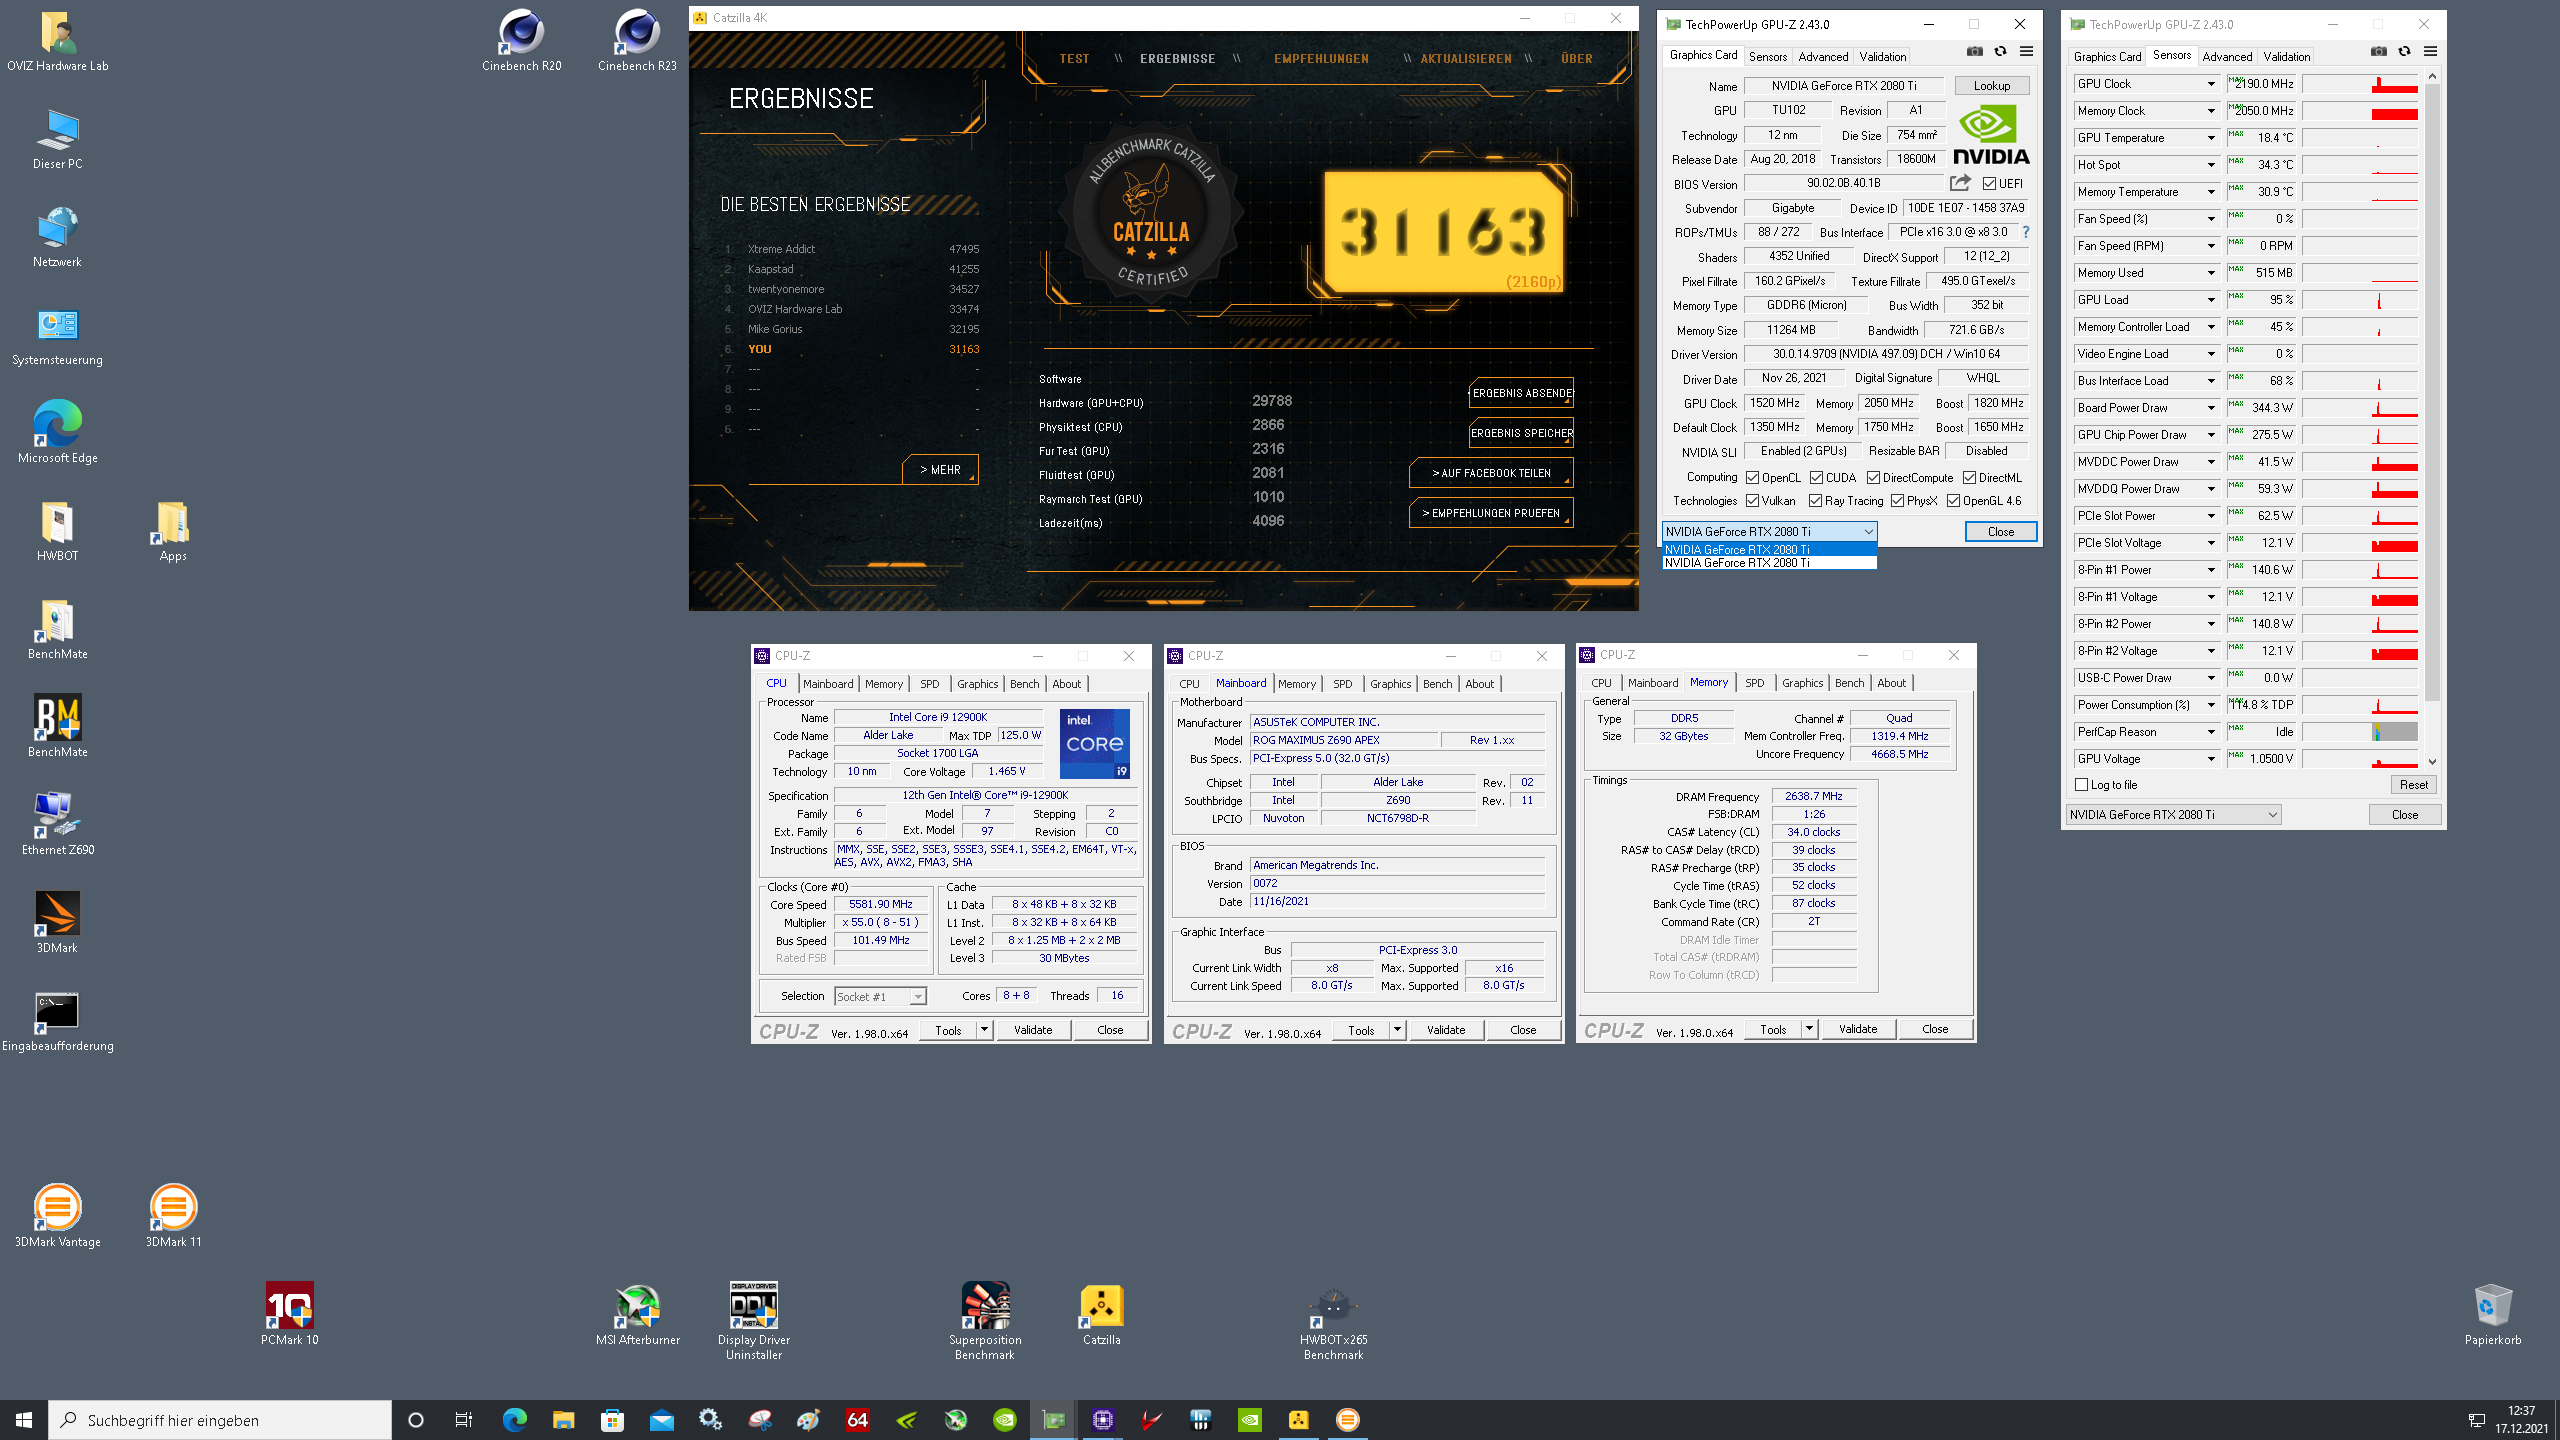Click AUF FACEBOOK TEILEN button
2560x1440 pixels.
(1491, 473)
